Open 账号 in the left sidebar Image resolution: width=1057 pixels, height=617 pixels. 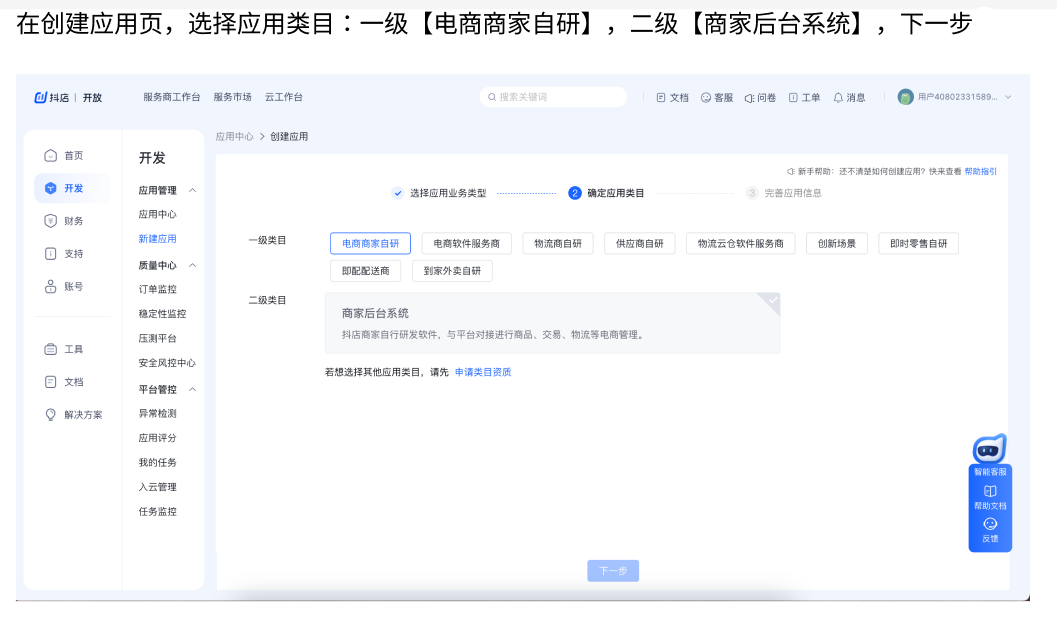coord(64,287)
